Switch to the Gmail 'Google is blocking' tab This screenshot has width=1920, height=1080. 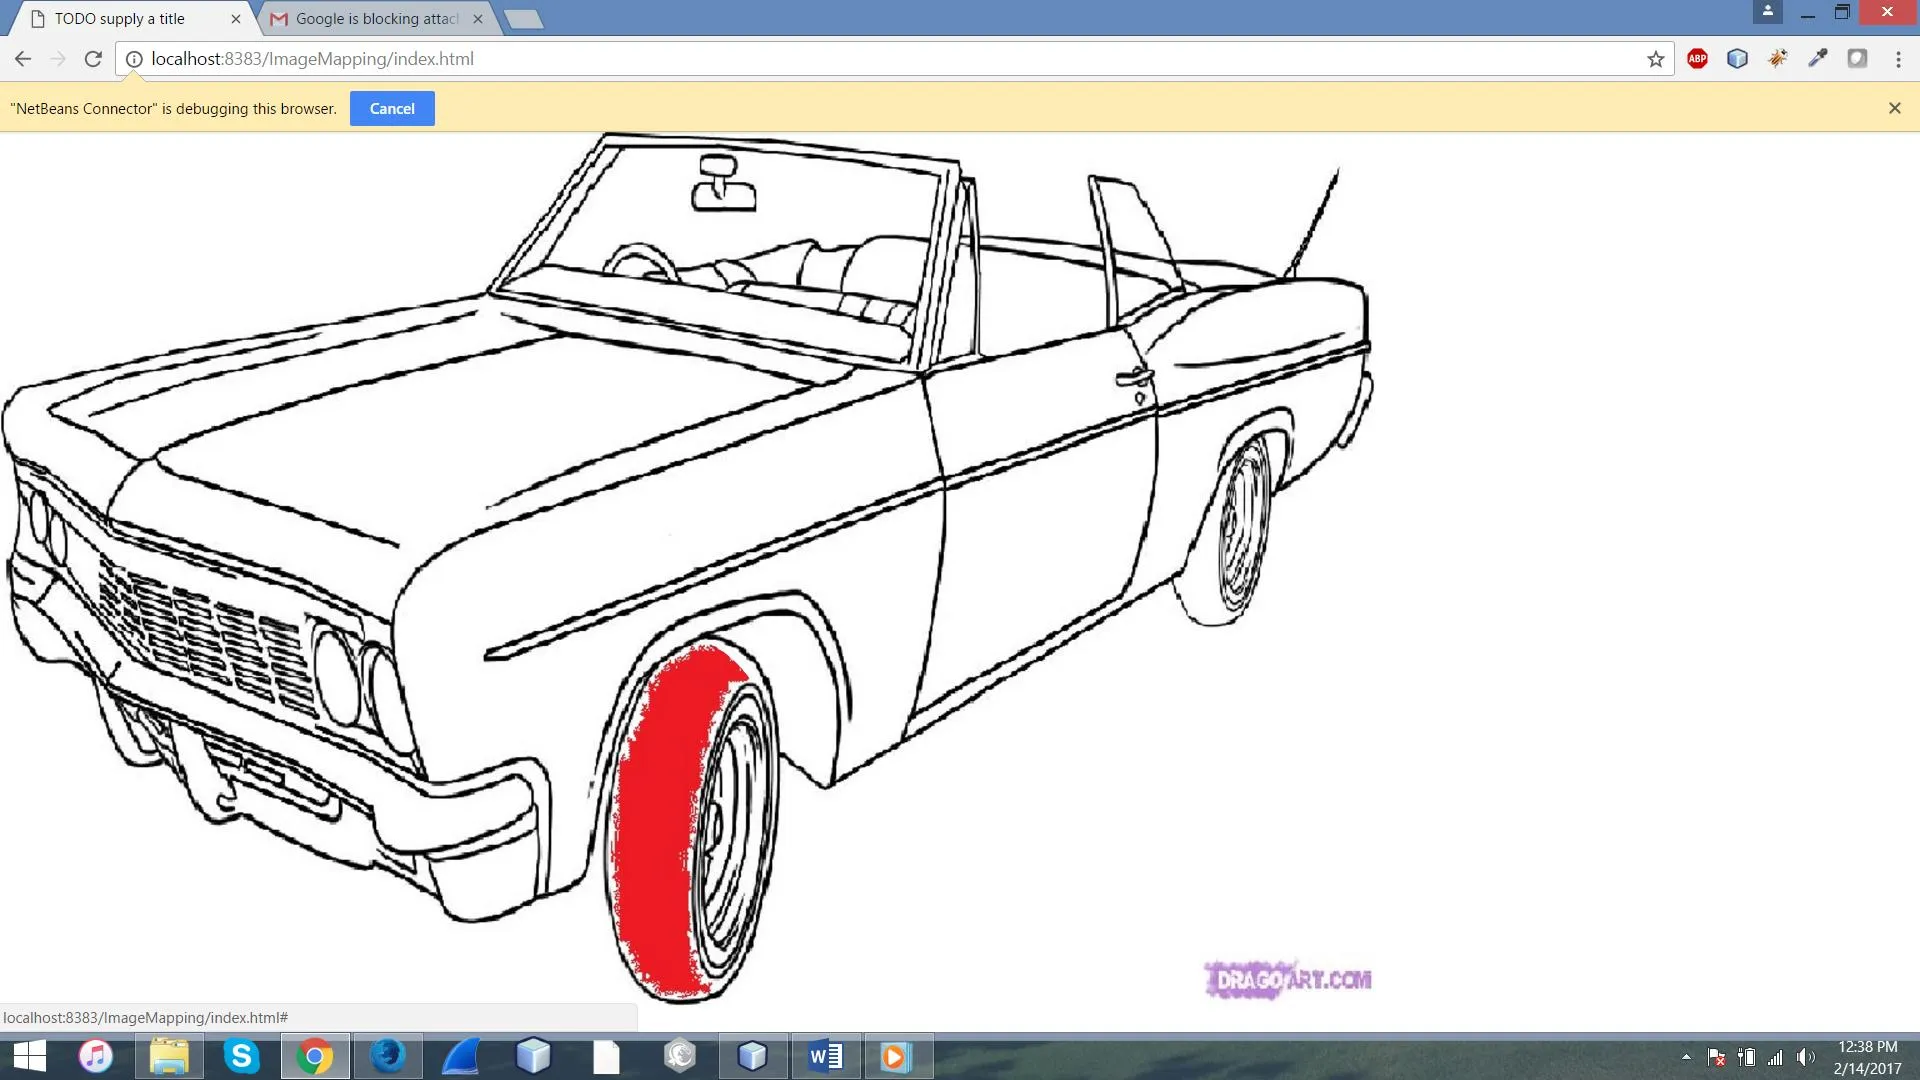click(375, 19)
